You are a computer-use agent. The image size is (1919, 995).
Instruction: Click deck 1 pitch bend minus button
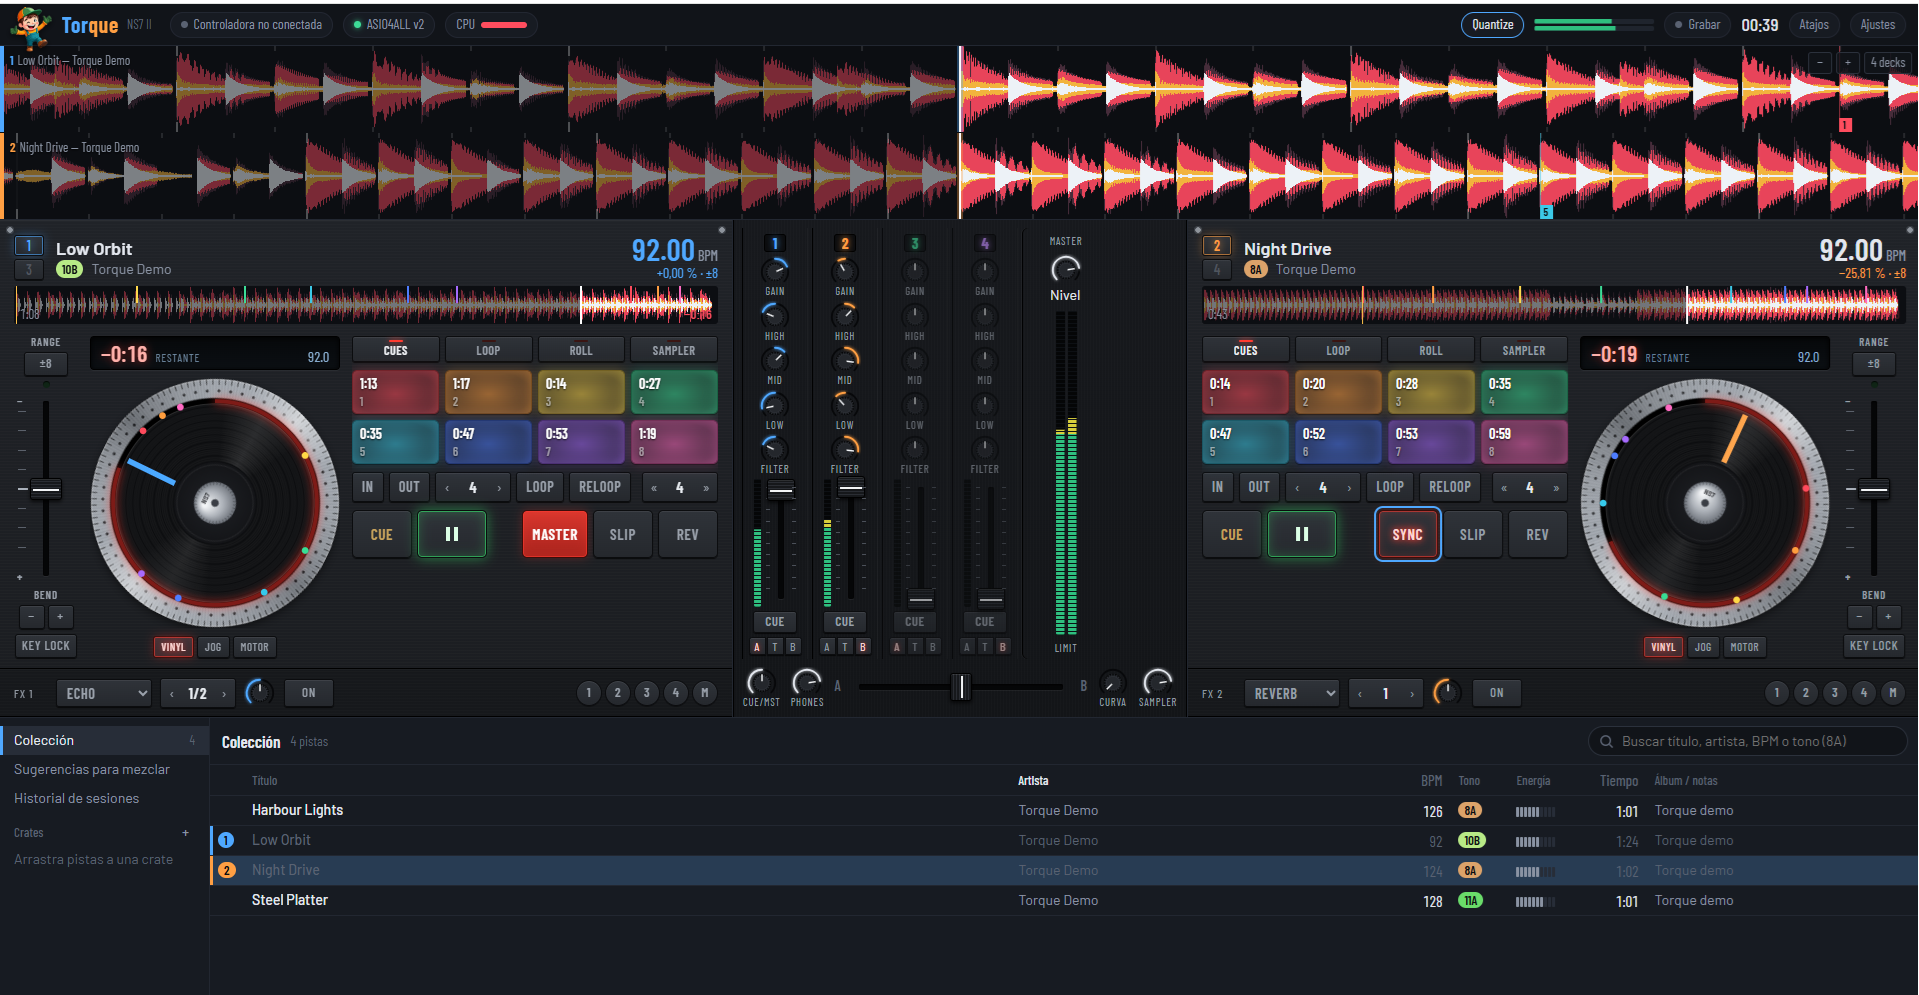pos(32,617)
